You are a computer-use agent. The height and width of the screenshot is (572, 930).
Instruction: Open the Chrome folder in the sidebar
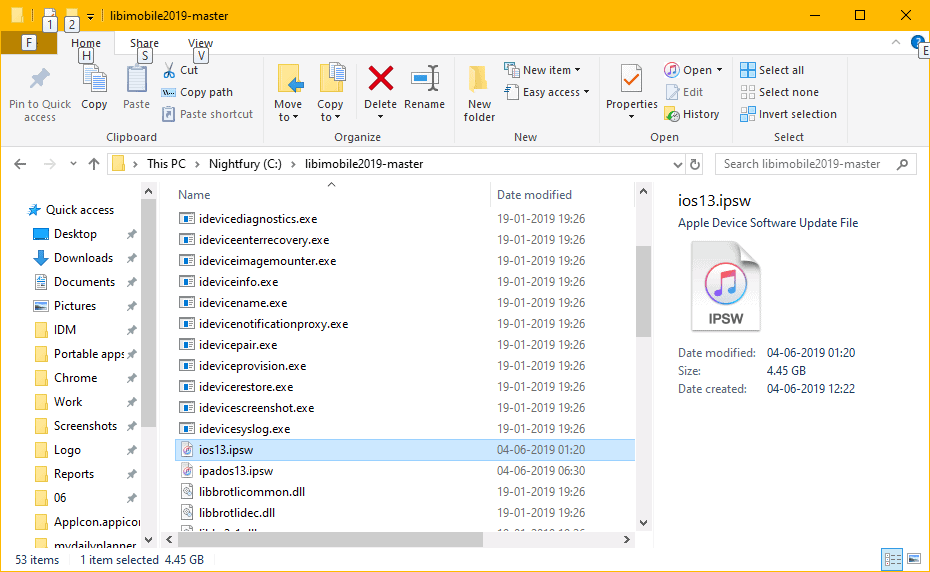pyautogui.click(x=75, y=377)
